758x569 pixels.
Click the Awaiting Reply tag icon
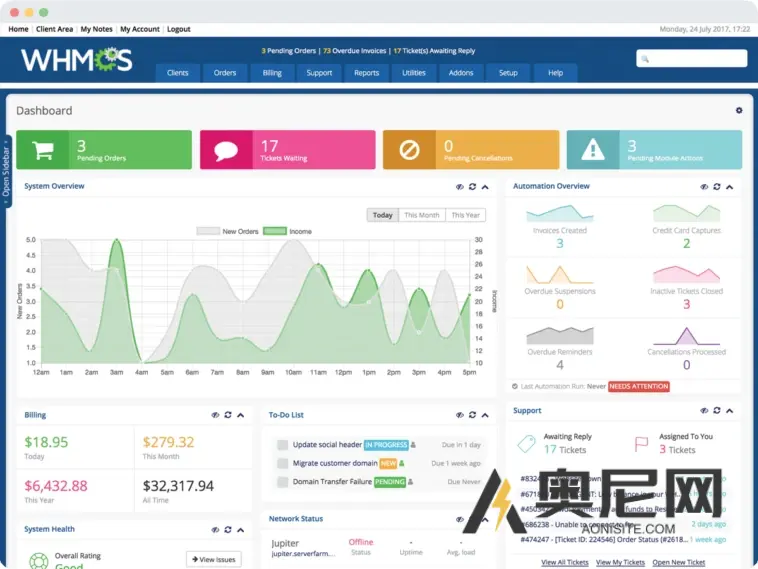(526, 443)
